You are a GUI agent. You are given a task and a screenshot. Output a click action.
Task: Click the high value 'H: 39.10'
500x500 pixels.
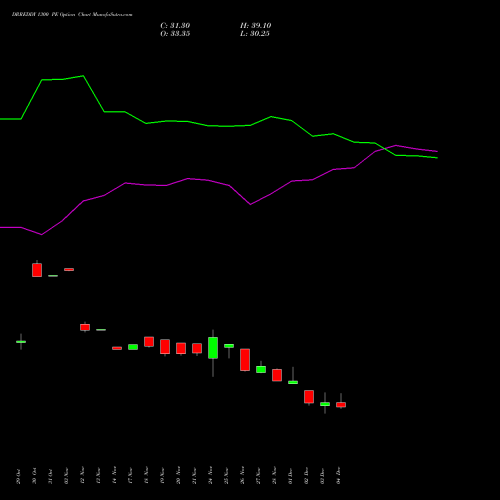[255, 26]
